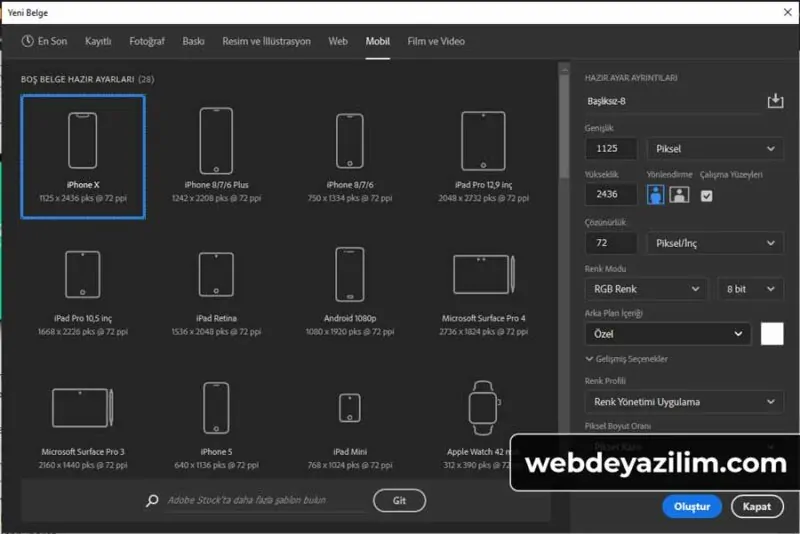Switch to the Fotoğraf tab
The image size is (800, 534).
tap(147, 41)
